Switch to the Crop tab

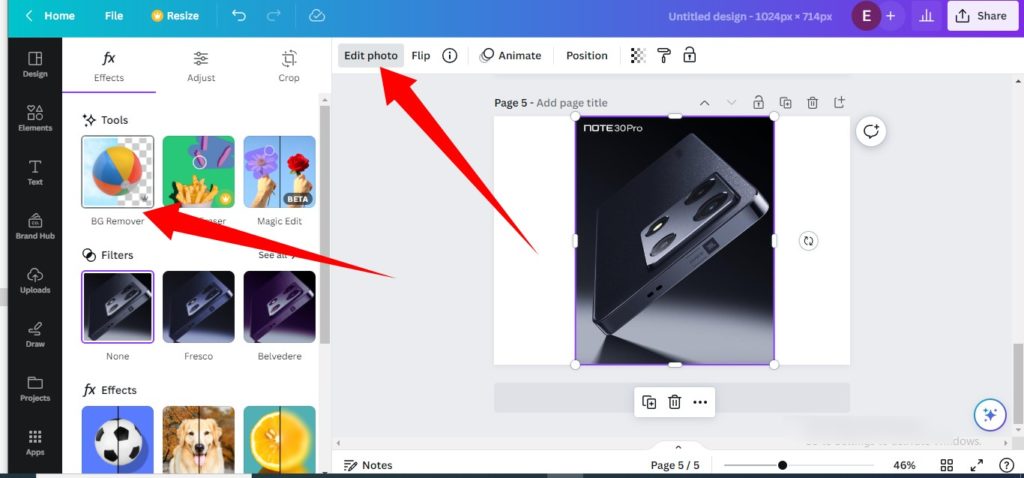click(x=289, y=66)
